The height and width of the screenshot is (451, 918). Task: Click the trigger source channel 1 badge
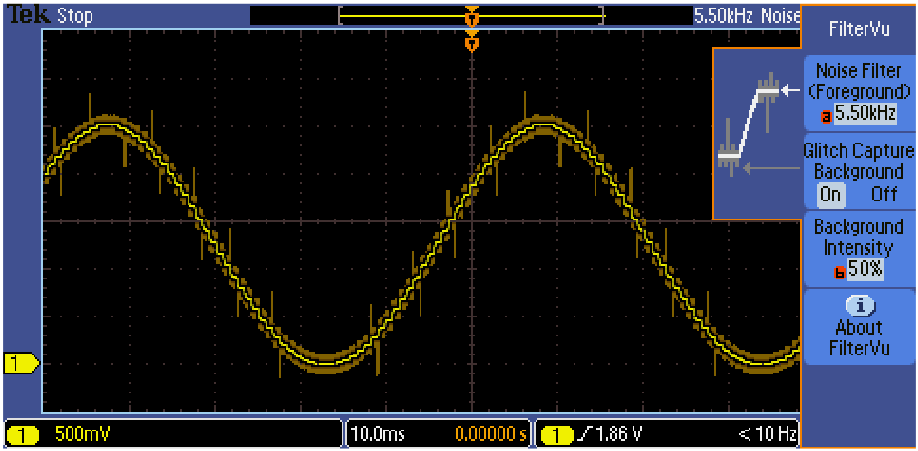[557, 435]
